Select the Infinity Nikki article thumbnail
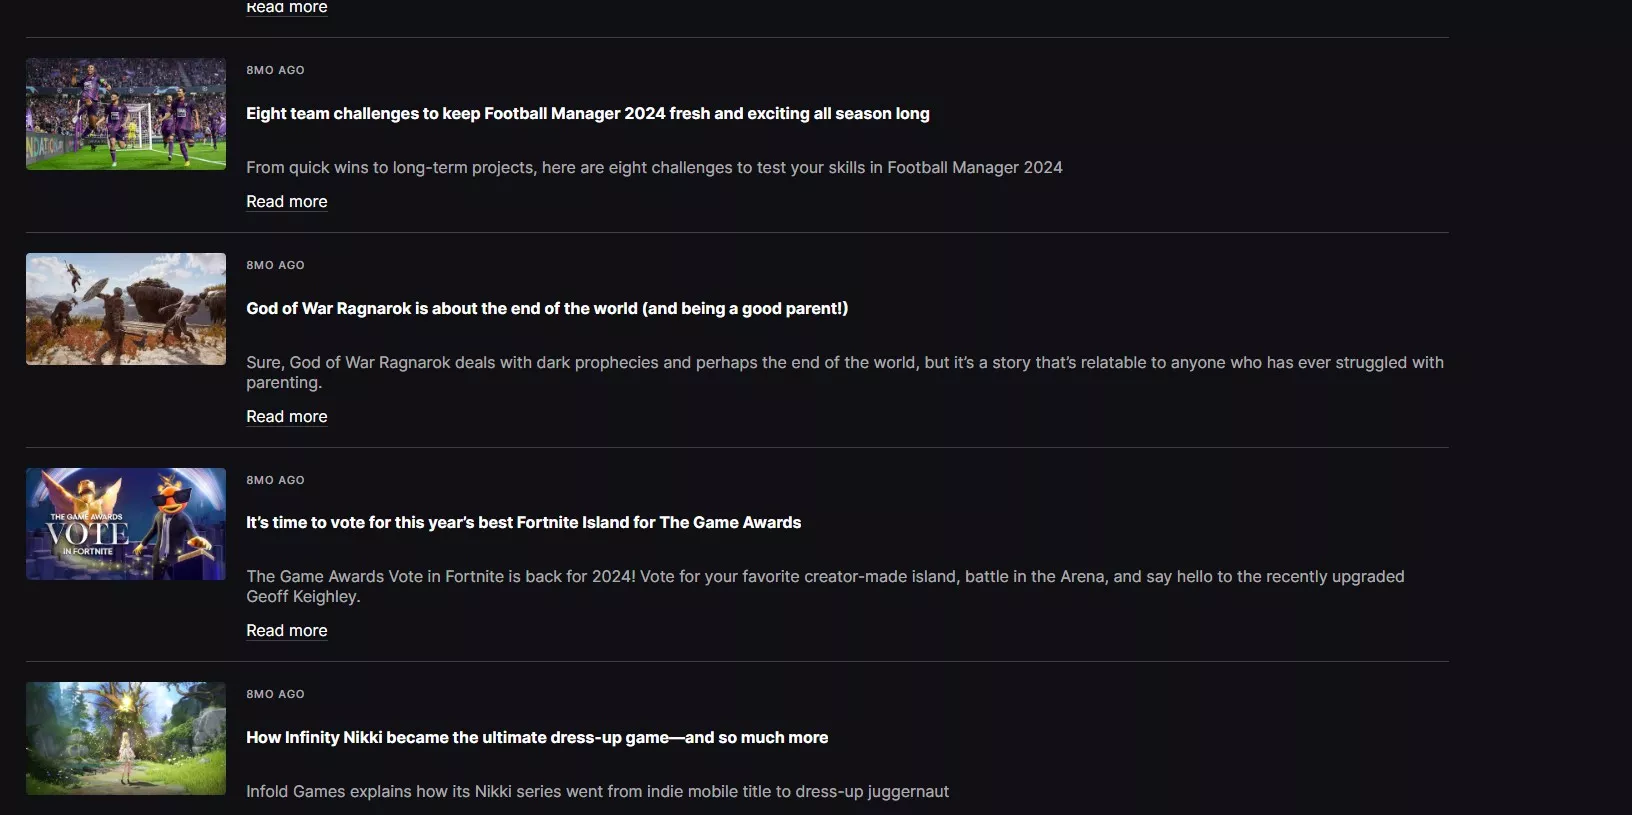 pos(126,738)
